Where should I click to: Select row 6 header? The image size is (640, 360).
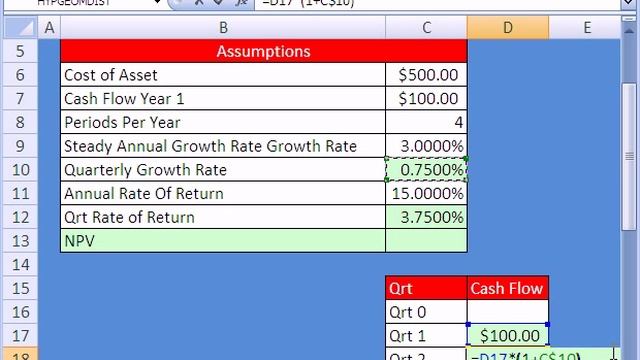[x=20, y=75]
